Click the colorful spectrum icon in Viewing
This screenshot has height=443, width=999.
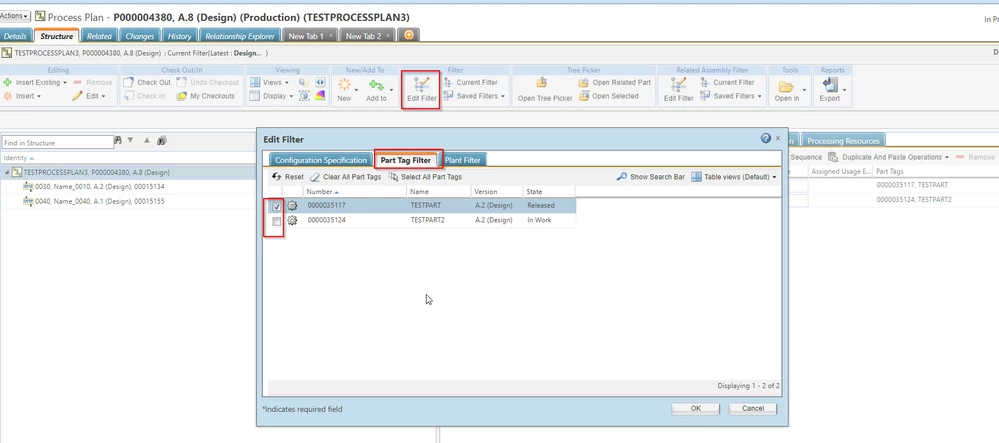click(x=320, y=96)
